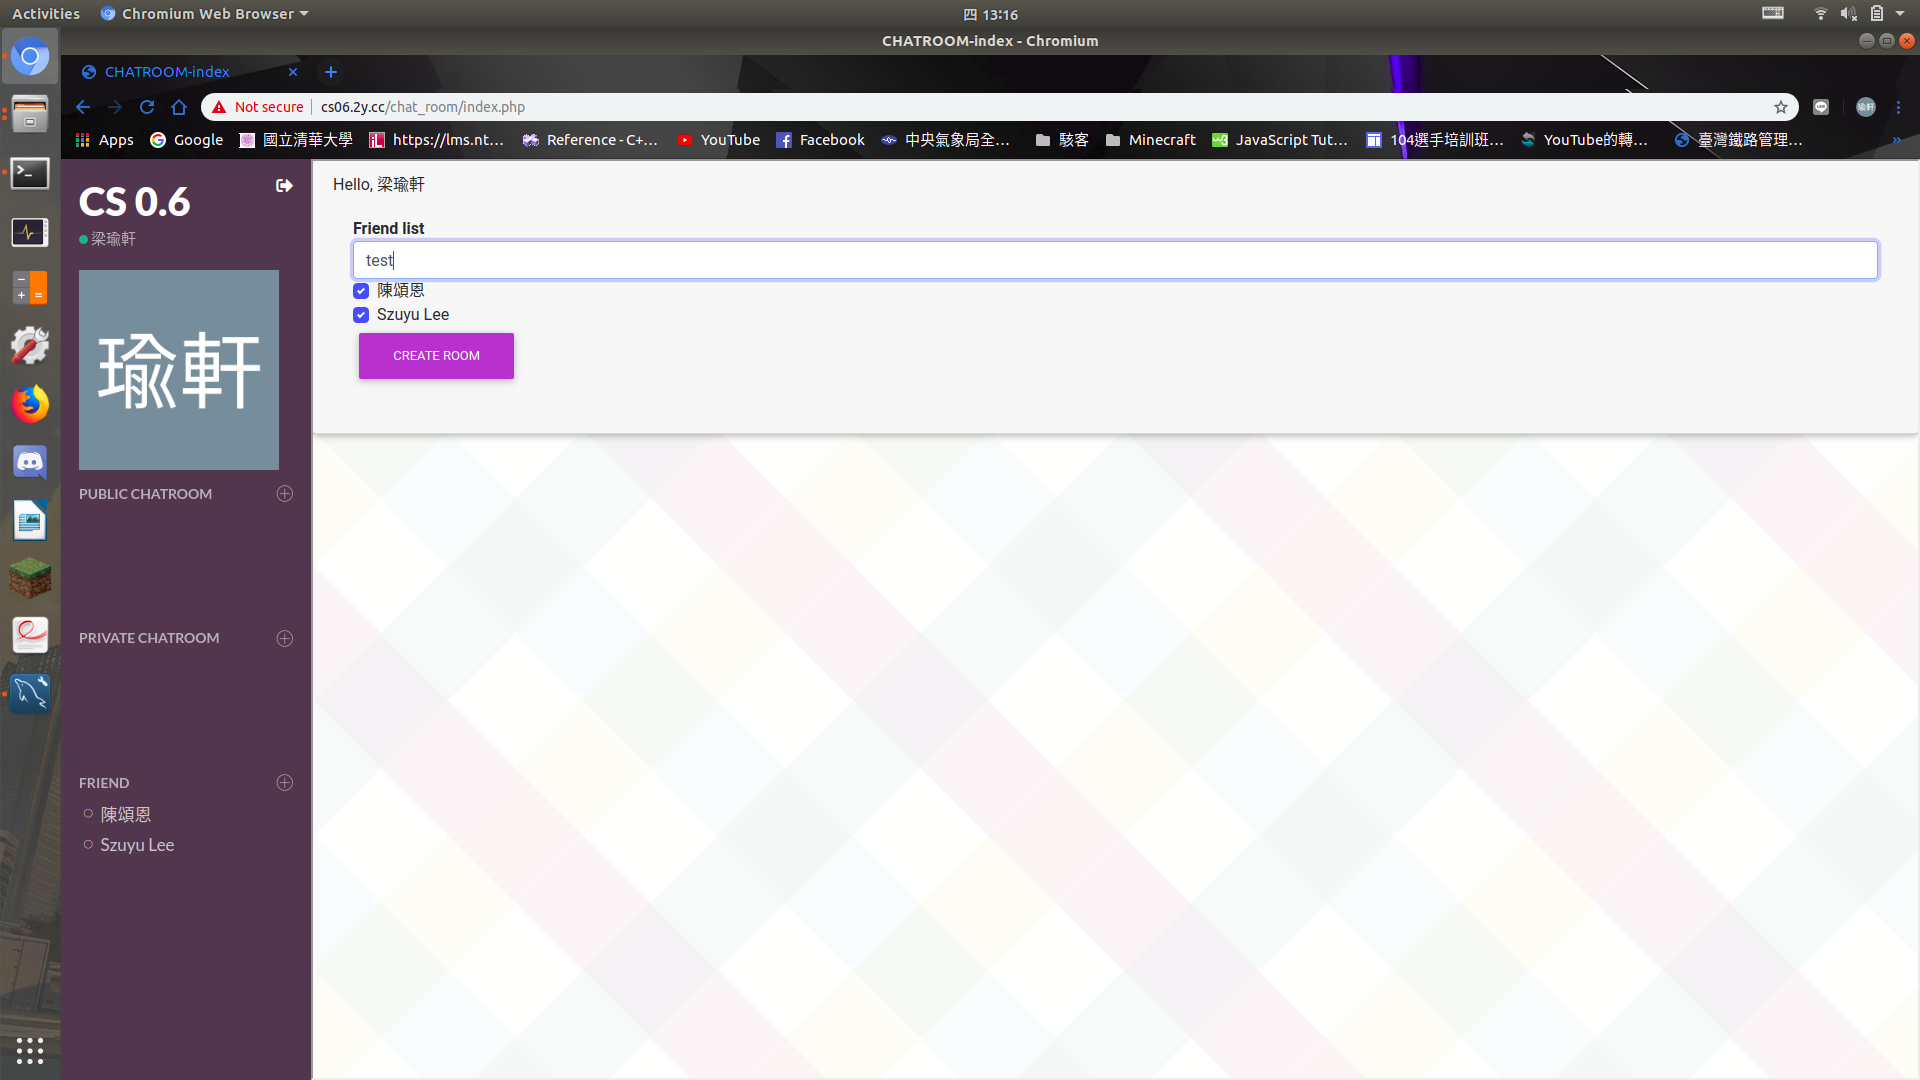This screenshot has width=1920, height=1080.
Task: Uncheck the Szuyu Lee checkbox
Action: pyautogui.click(x=361, y=315)
